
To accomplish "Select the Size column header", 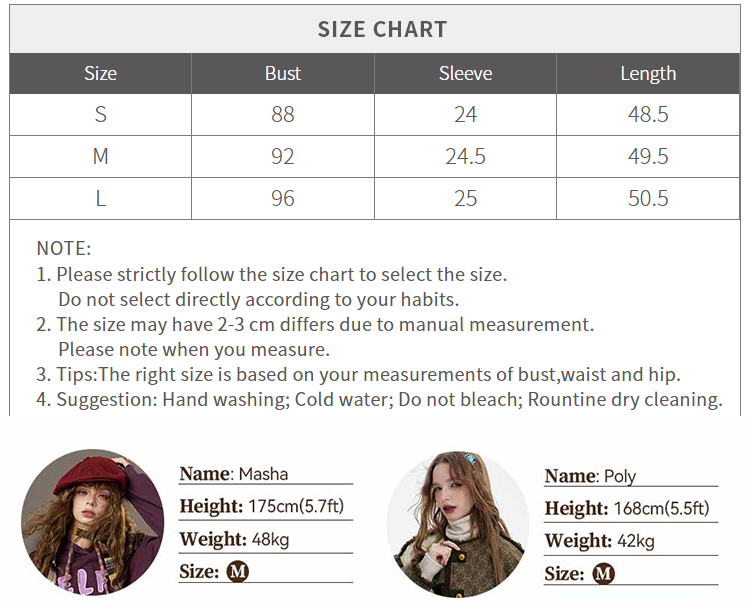I will tap(100, 73).
